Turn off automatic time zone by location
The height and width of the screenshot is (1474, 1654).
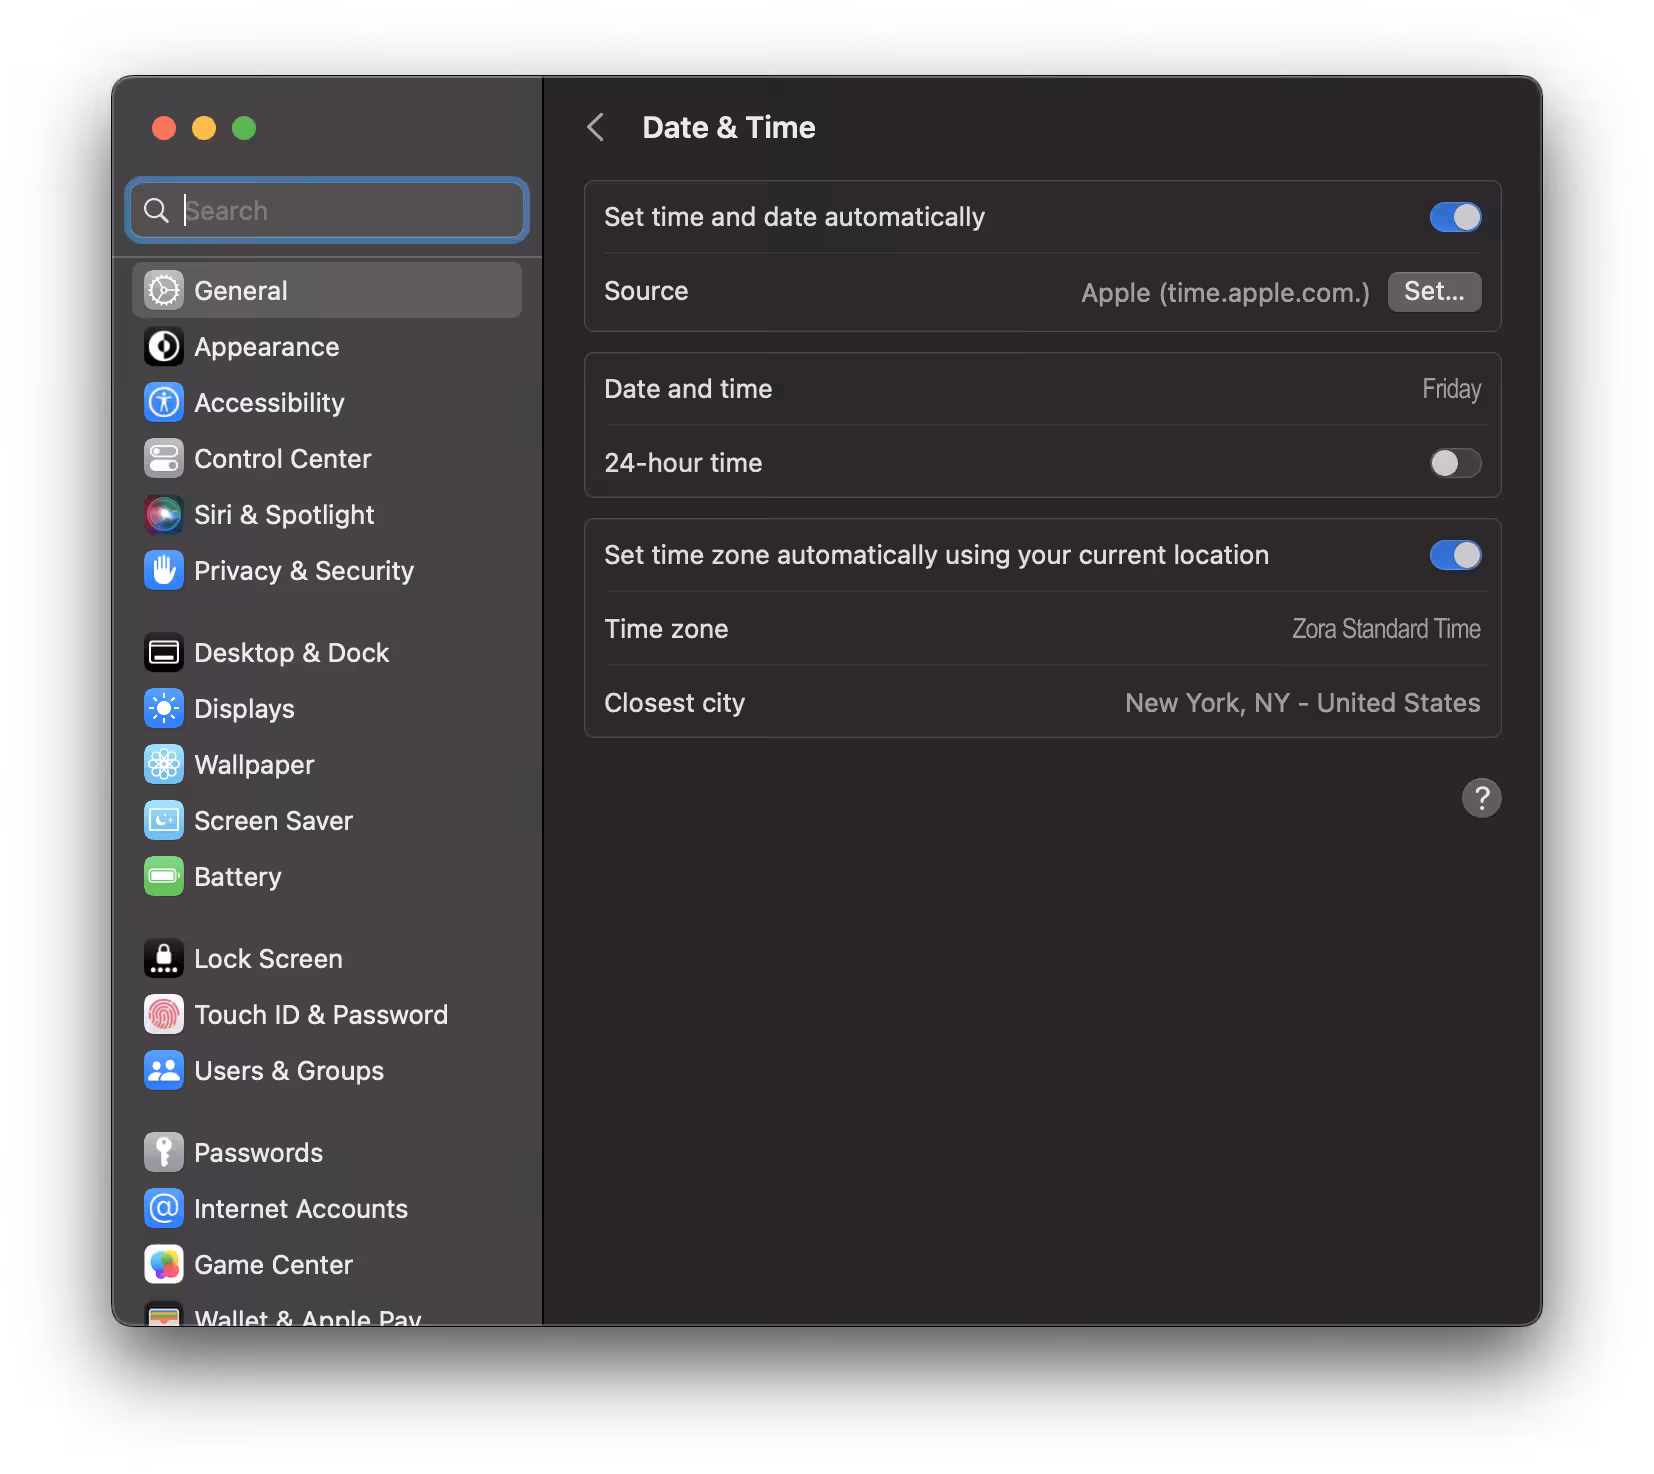[x=1455, y=555]
